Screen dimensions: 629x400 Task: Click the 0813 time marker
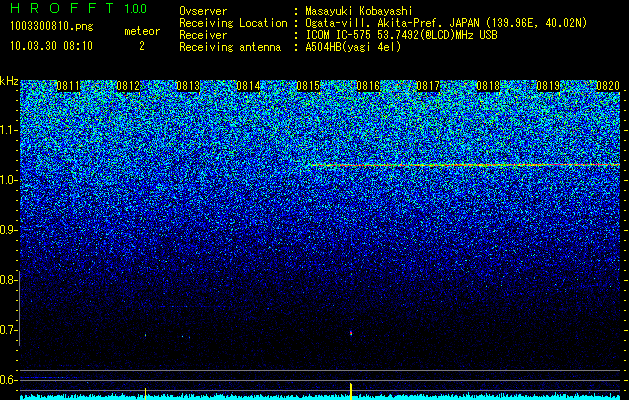click(x=188, y=86)
